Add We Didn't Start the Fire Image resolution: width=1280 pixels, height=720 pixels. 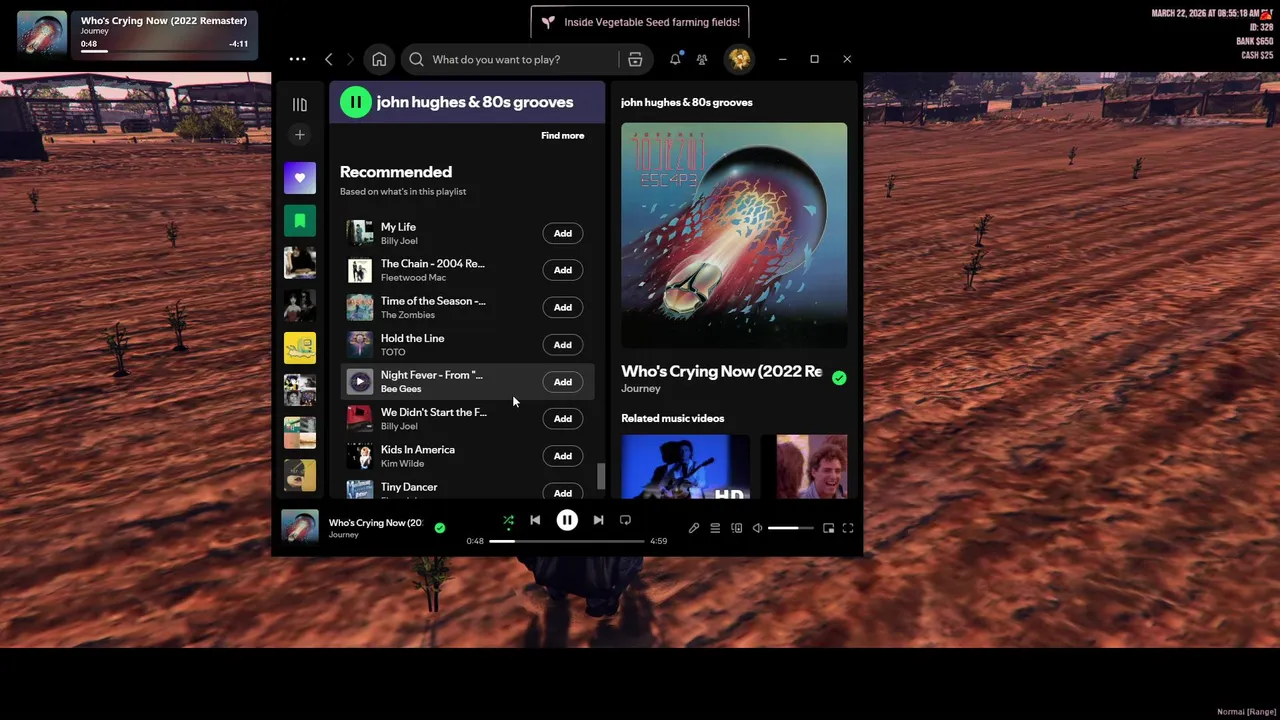click(x=563, y=419)
